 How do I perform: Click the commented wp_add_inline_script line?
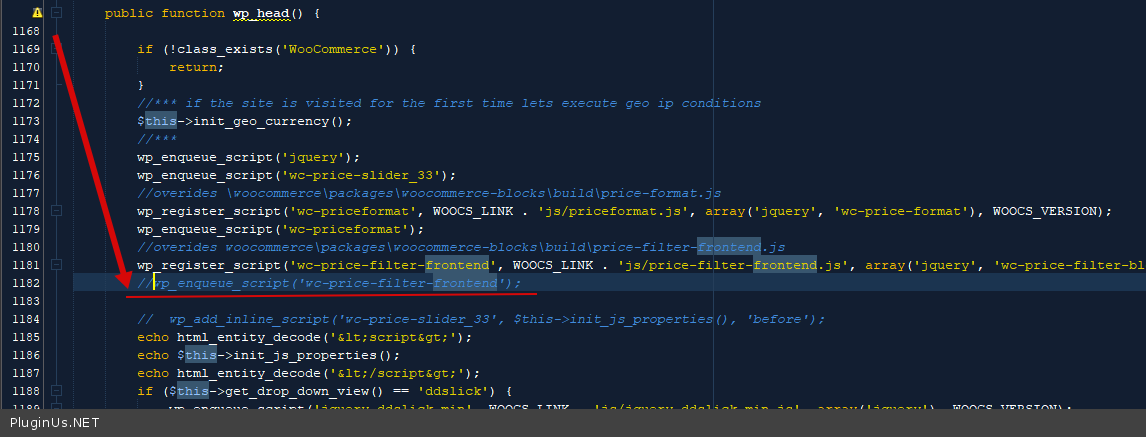(x=480, y=319)
